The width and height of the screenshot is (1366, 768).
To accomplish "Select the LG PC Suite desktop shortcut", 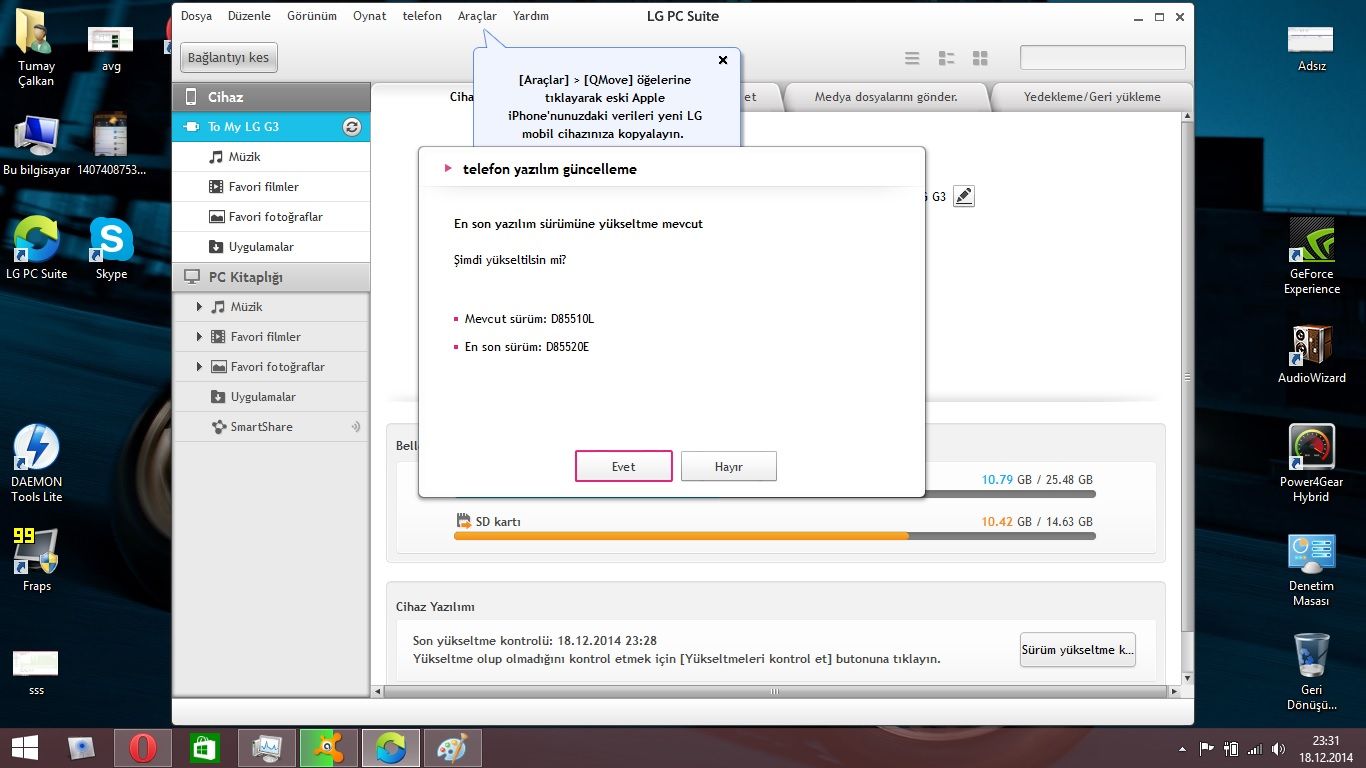I will 37,248.
